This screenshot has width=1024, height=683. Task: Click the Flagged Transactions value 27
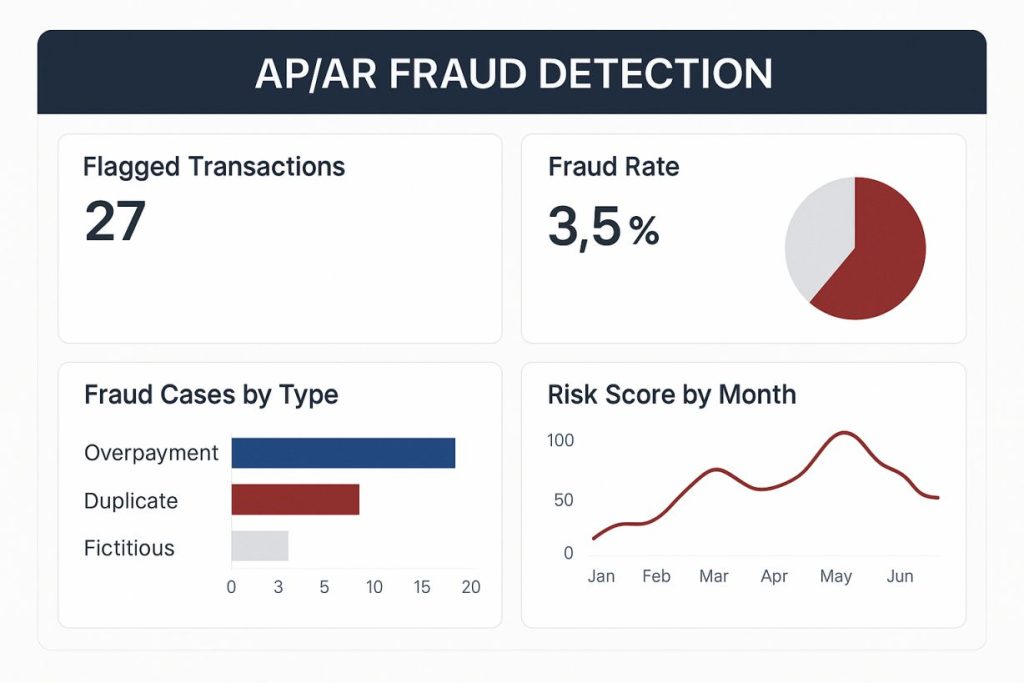tap(115, 221)
